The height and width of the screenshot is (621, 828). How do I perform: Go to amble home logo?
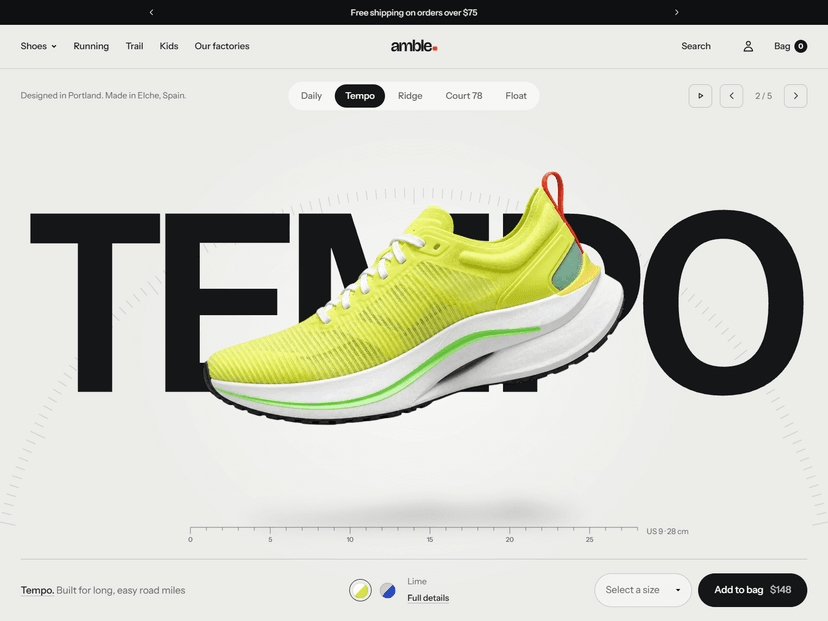click(x=414, y=46)
